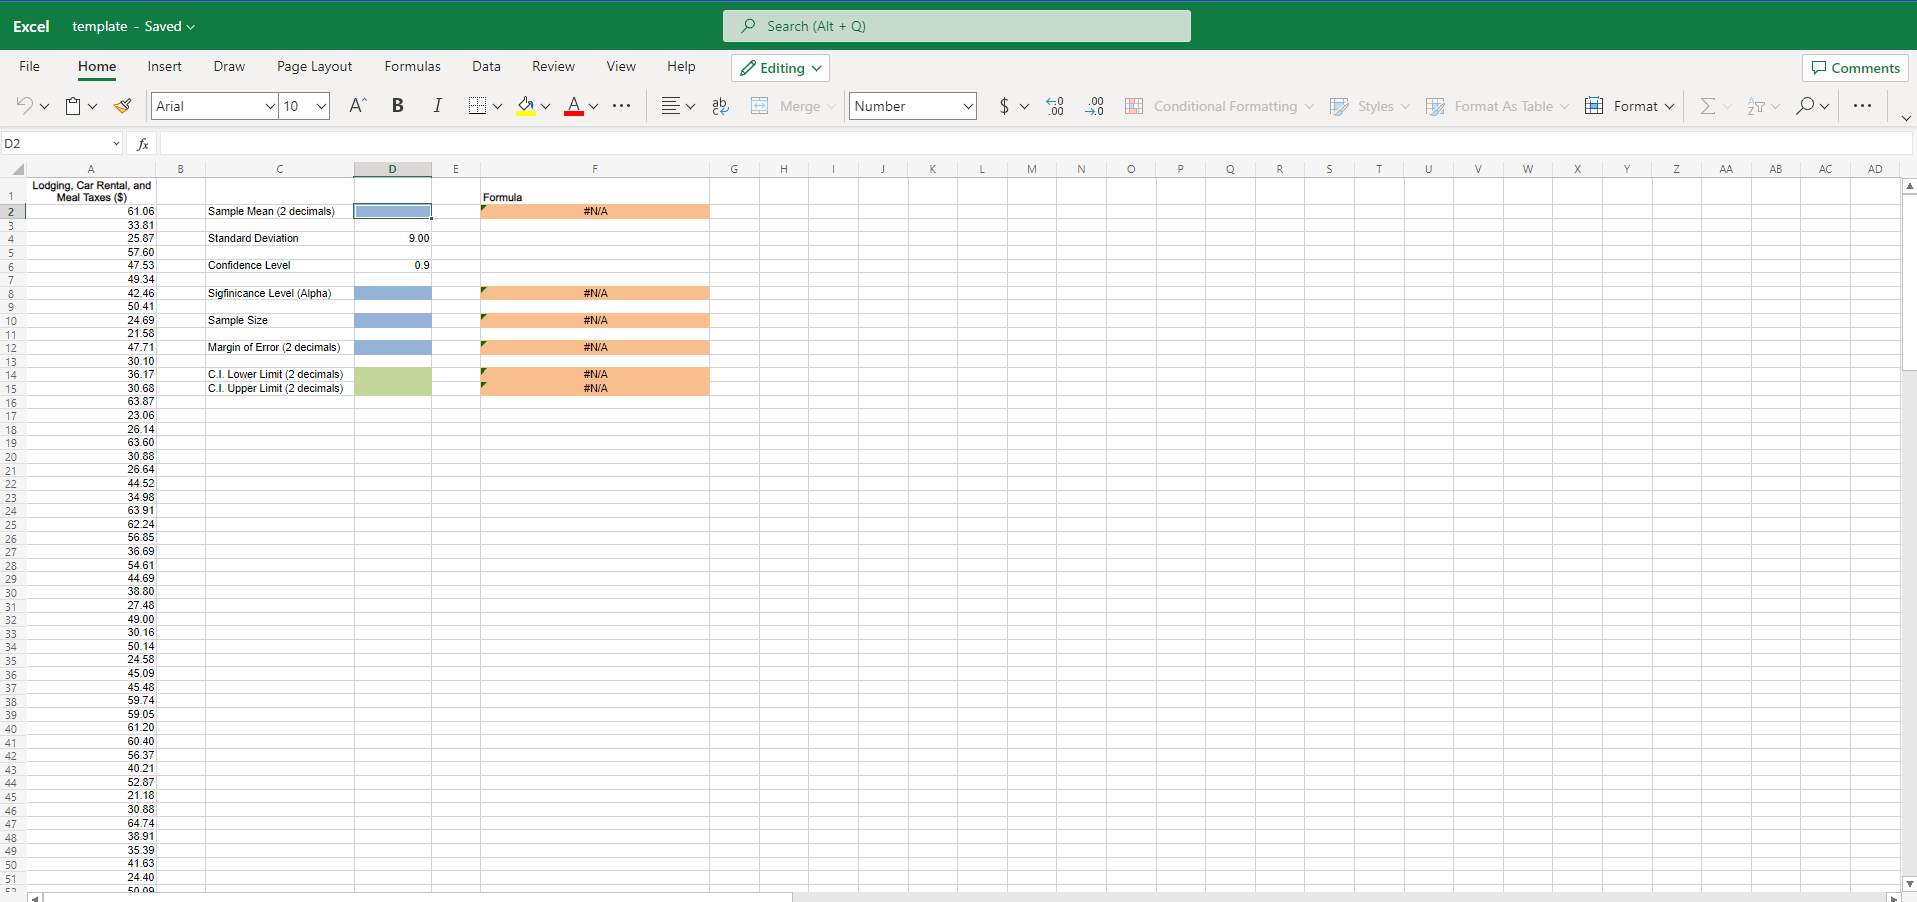Click the Format As Table icon

[x=1437, y=106]
